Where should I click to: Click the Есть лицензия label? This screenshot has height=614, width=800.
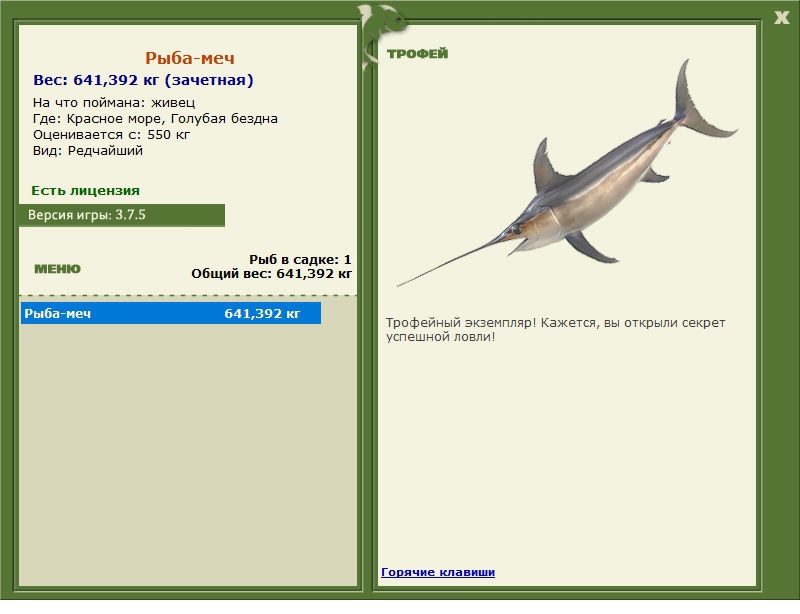coord(85,190)
